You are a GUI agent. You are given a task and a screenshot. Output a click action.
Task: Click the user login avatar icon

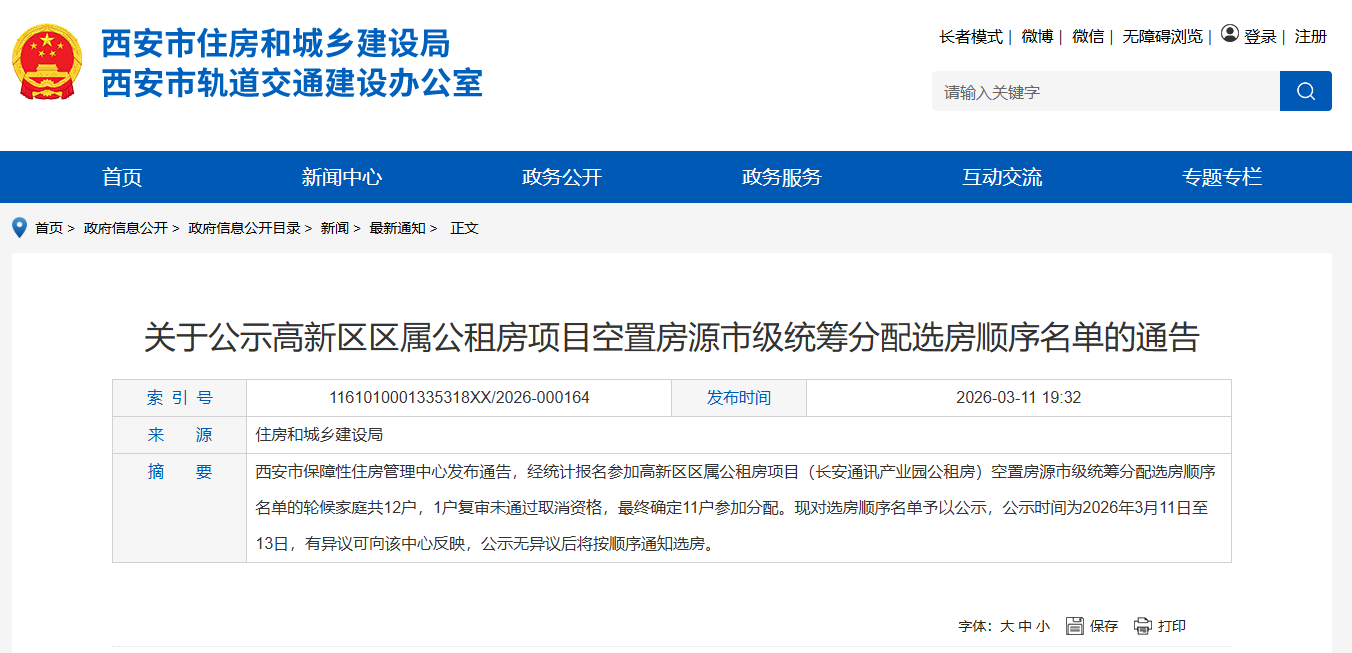(1229, 34)
